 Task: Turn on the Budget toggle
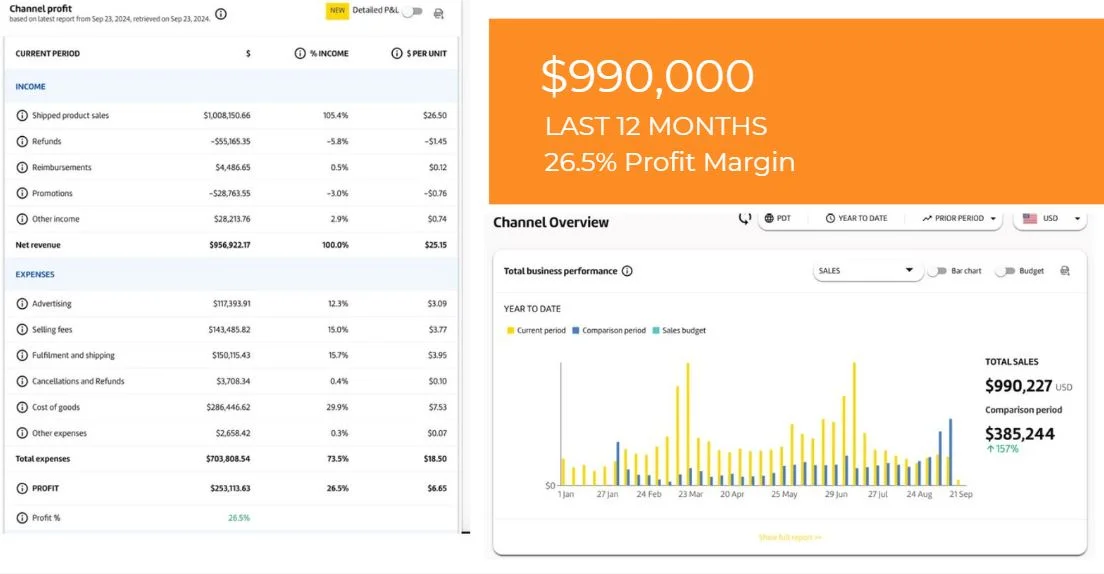point(1005,271)
